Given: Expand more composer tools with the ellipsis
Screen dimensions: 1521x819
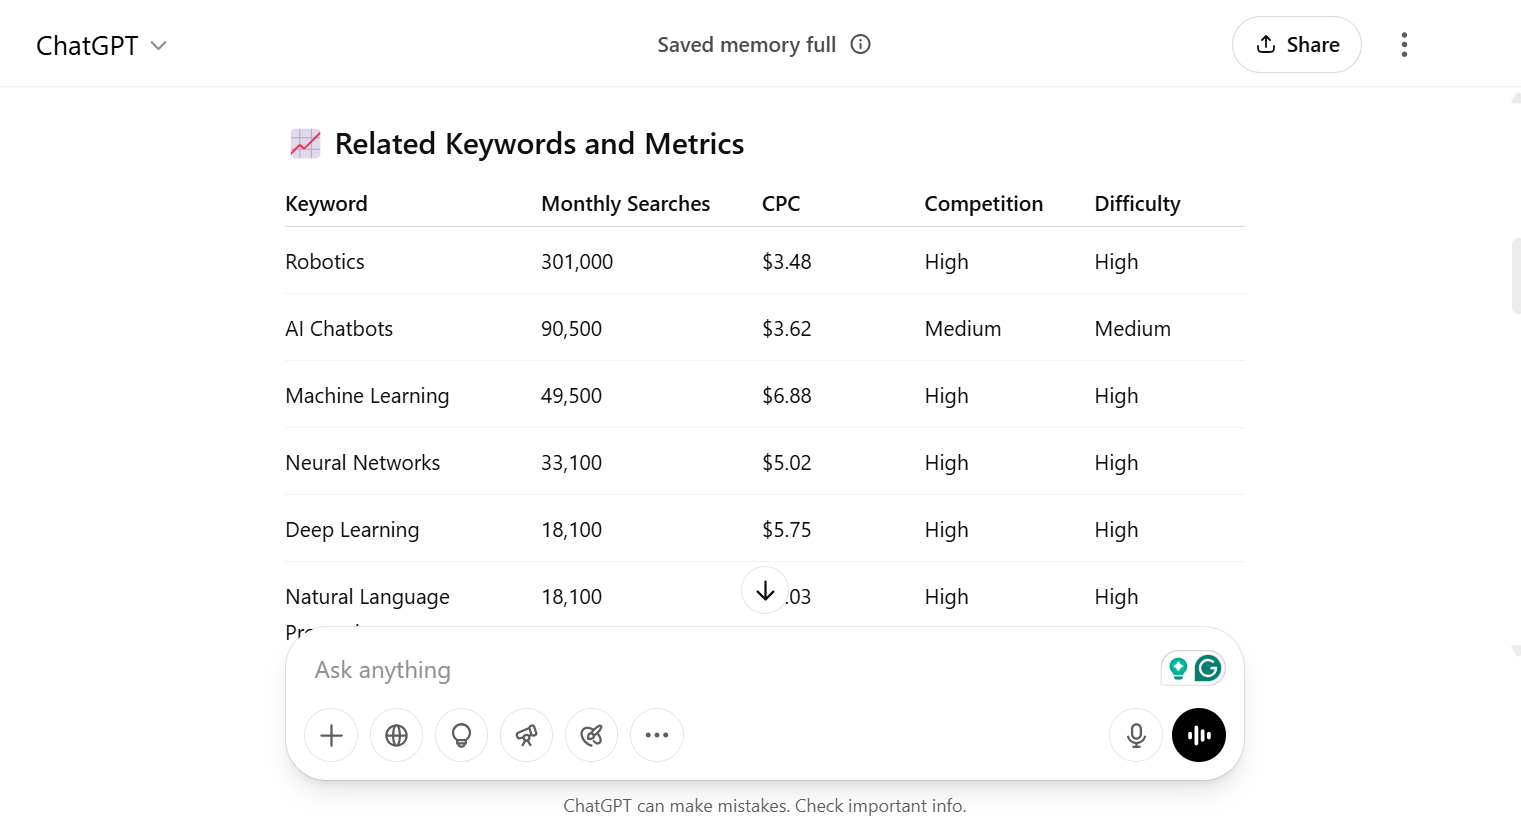Looking at the screenshot, I should 656,735.
